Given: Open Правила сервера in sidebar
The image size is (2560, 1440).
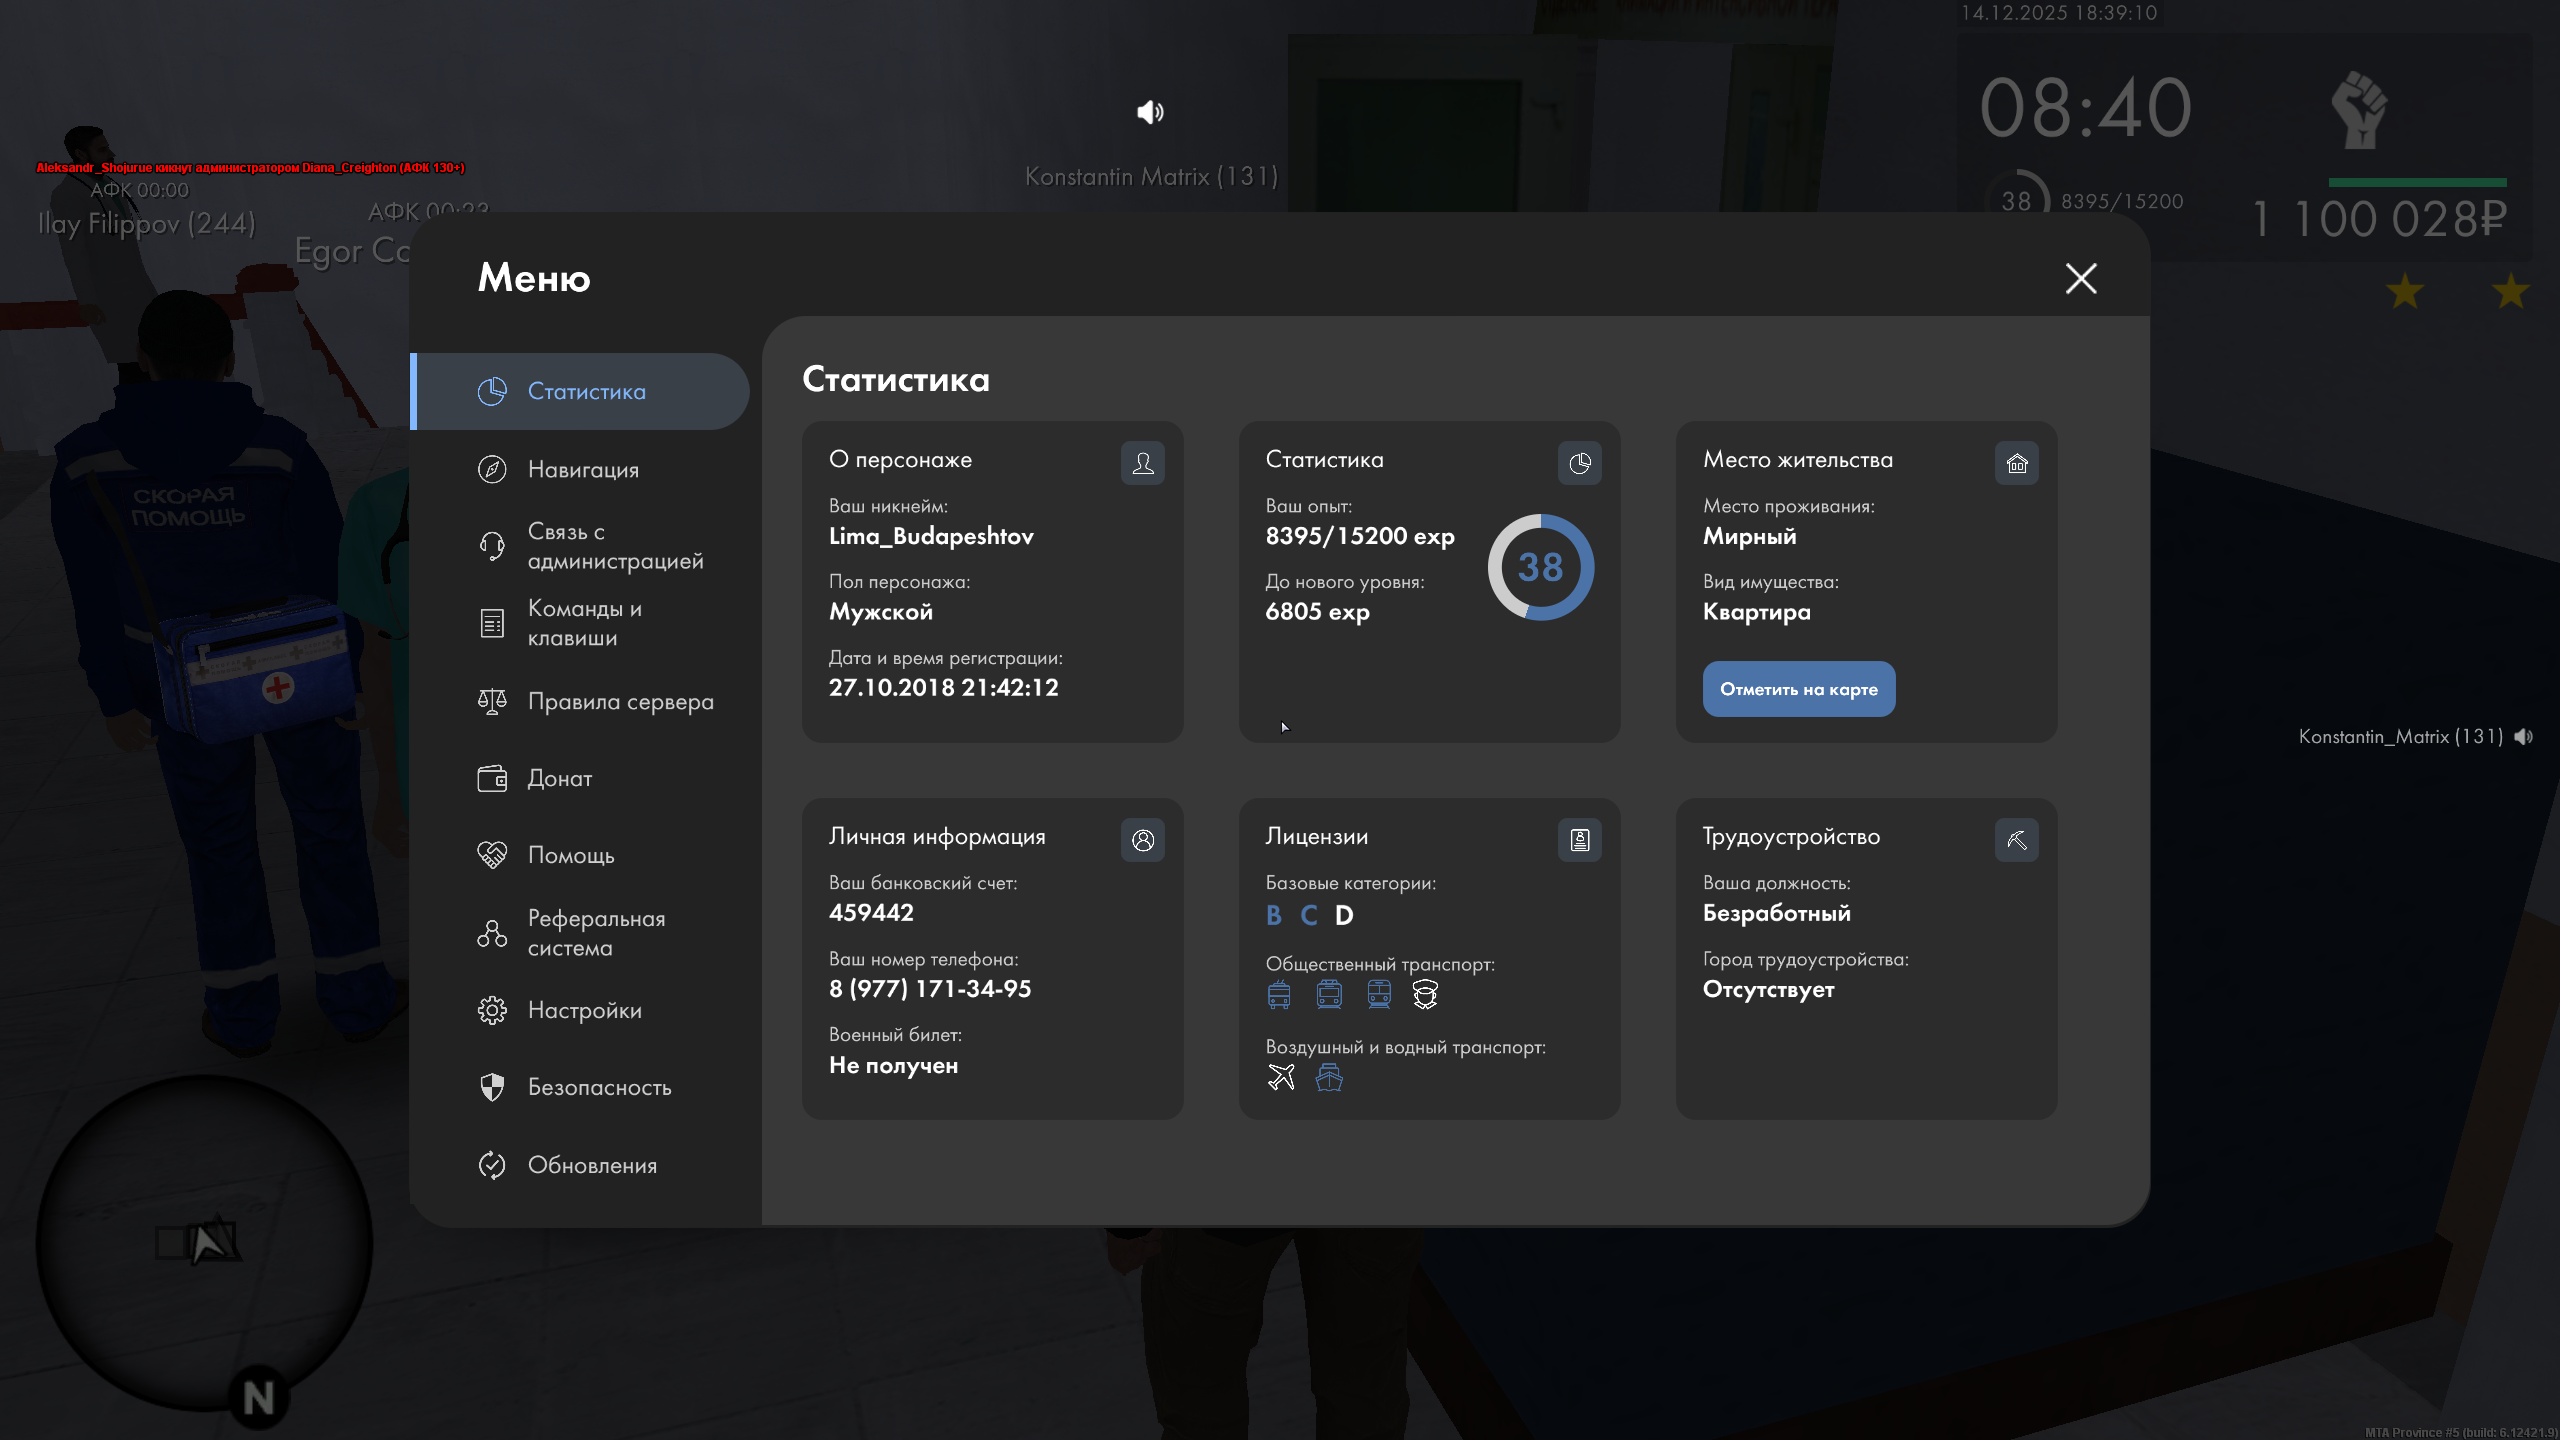Looking at the screenshot, I should 620,701.
